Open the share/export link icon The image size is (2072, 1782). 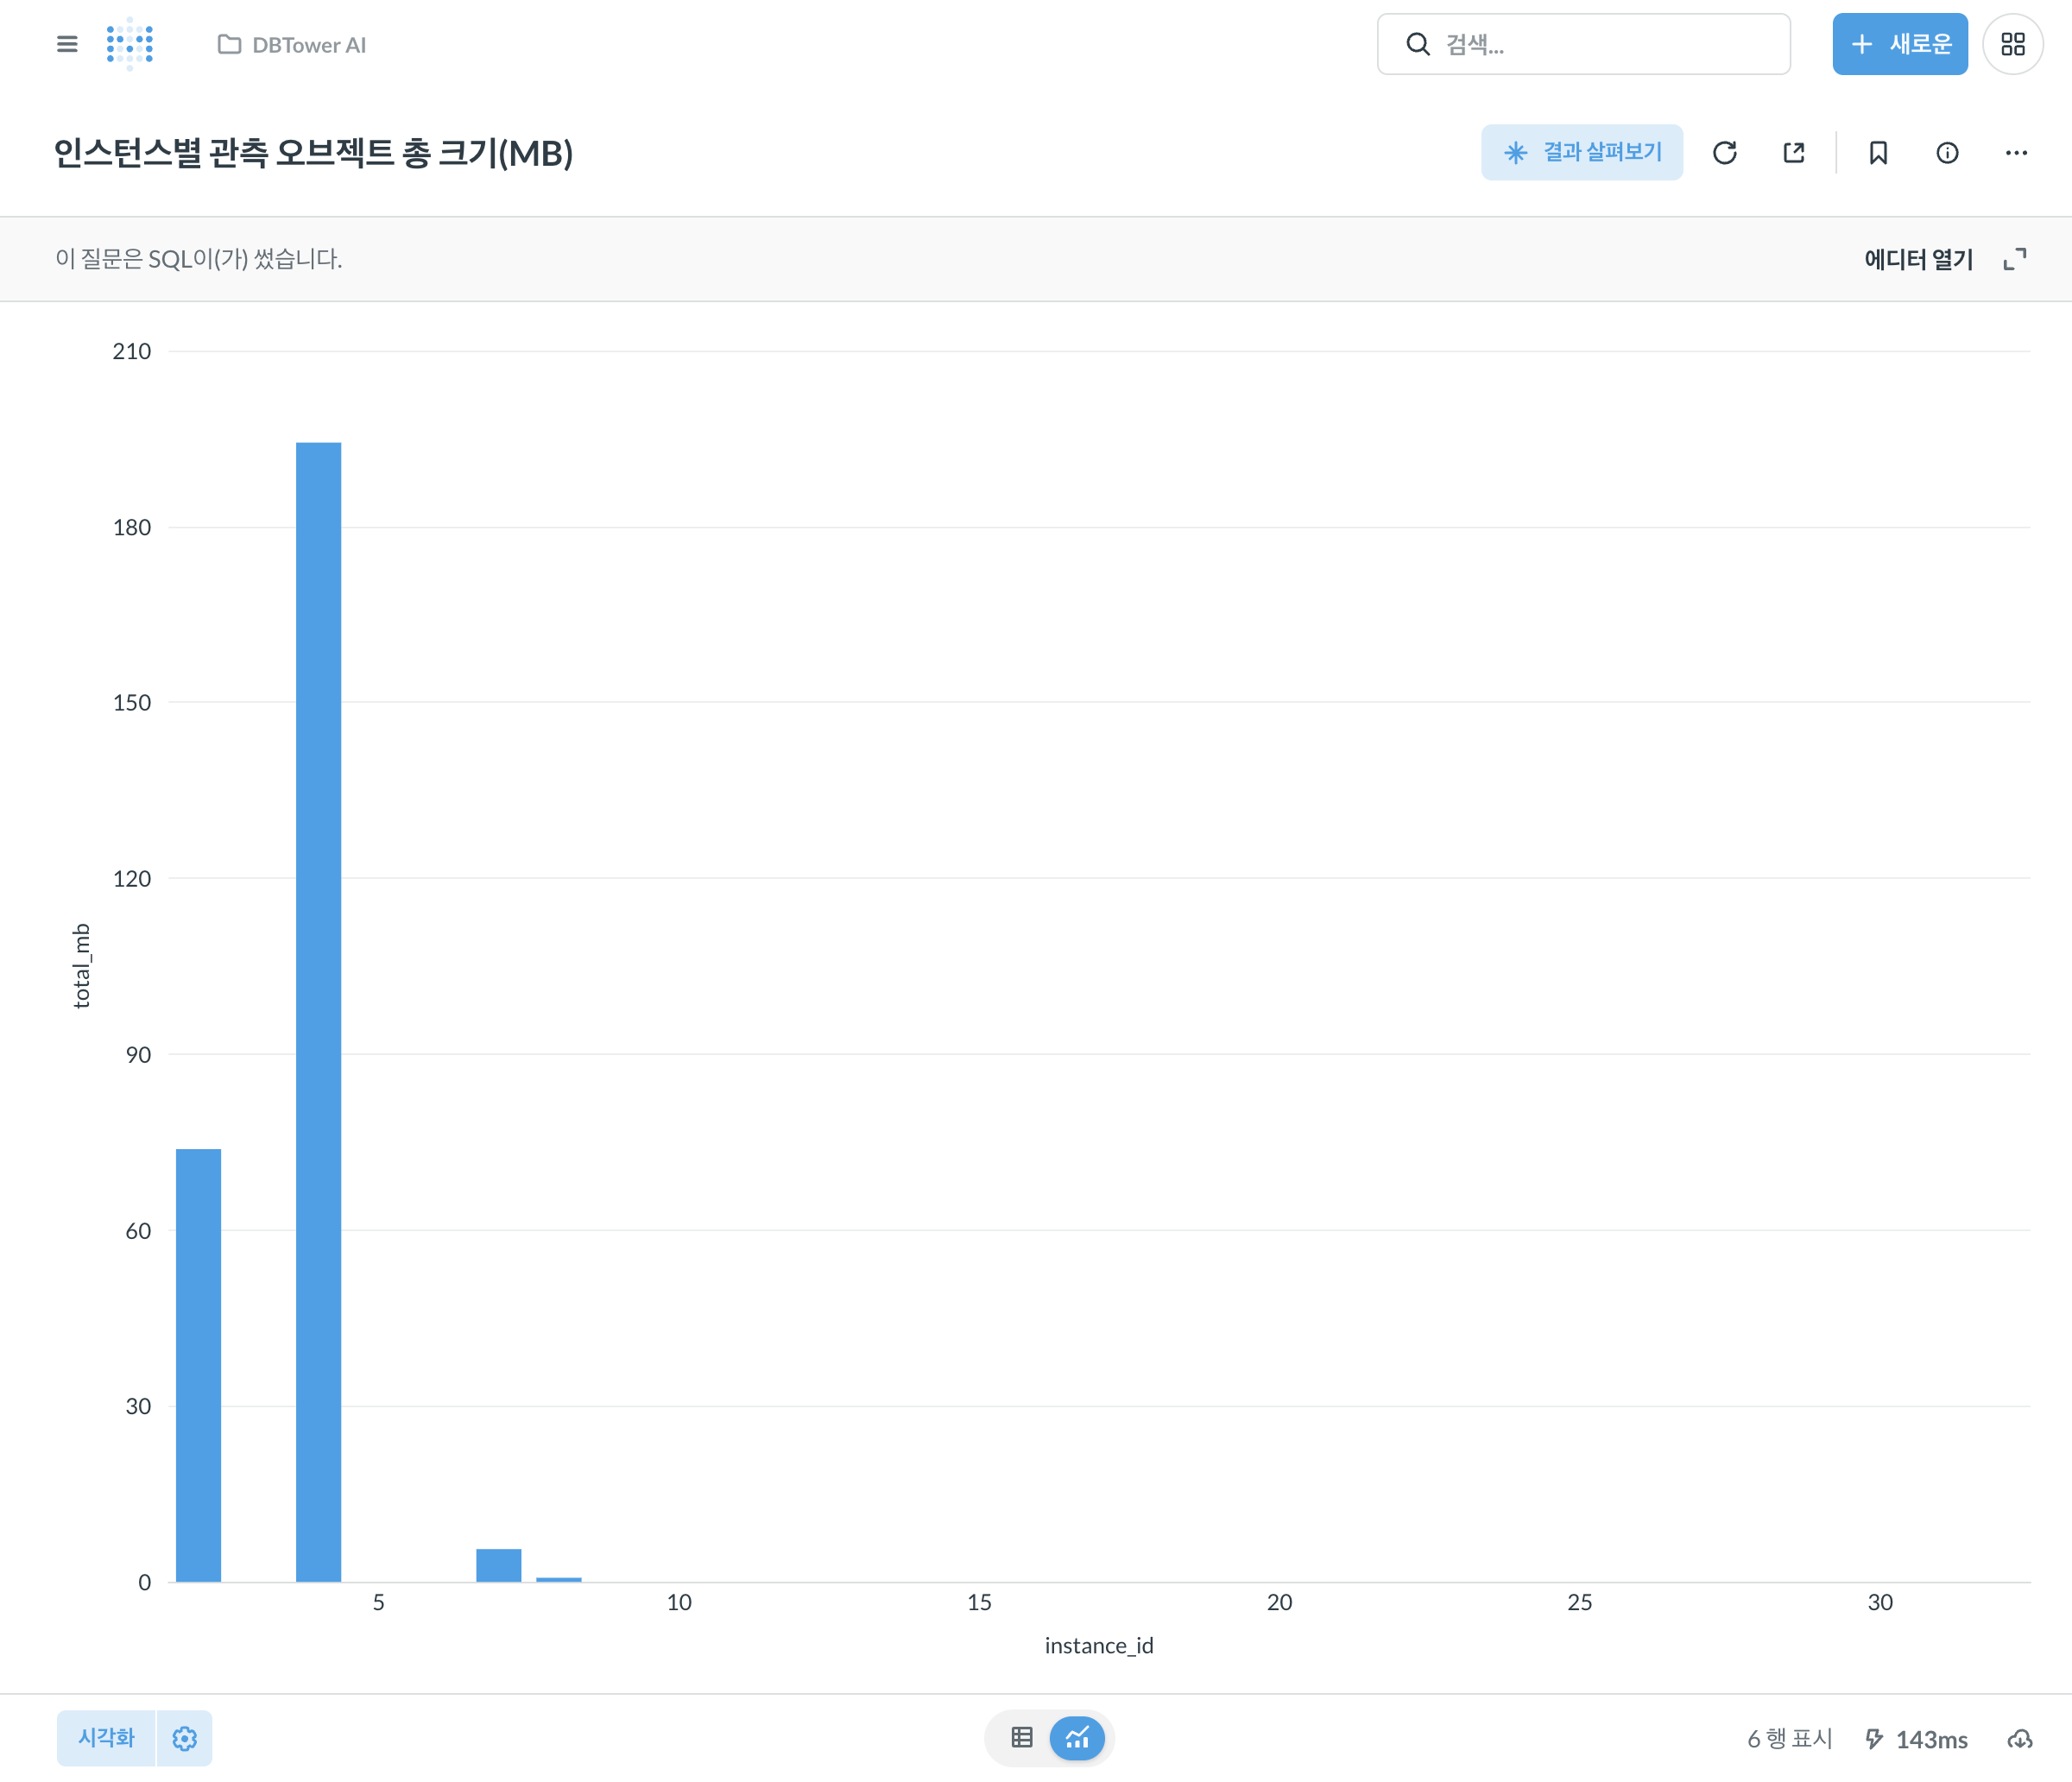coord(1793,153)
